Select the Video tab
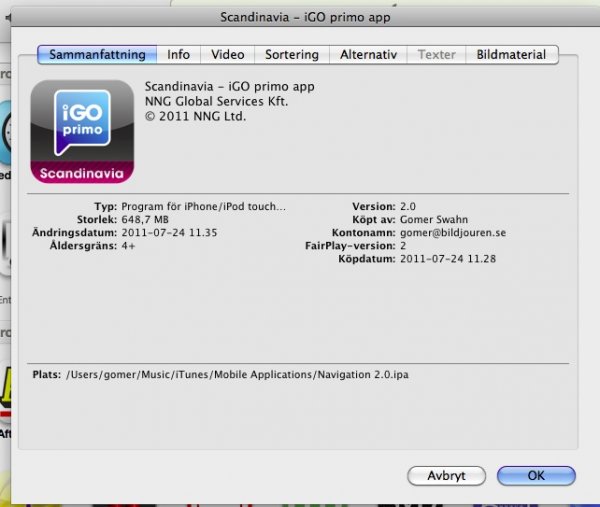Image resolution: width=600 pixels, height=507 pixels. coord(227,55)
